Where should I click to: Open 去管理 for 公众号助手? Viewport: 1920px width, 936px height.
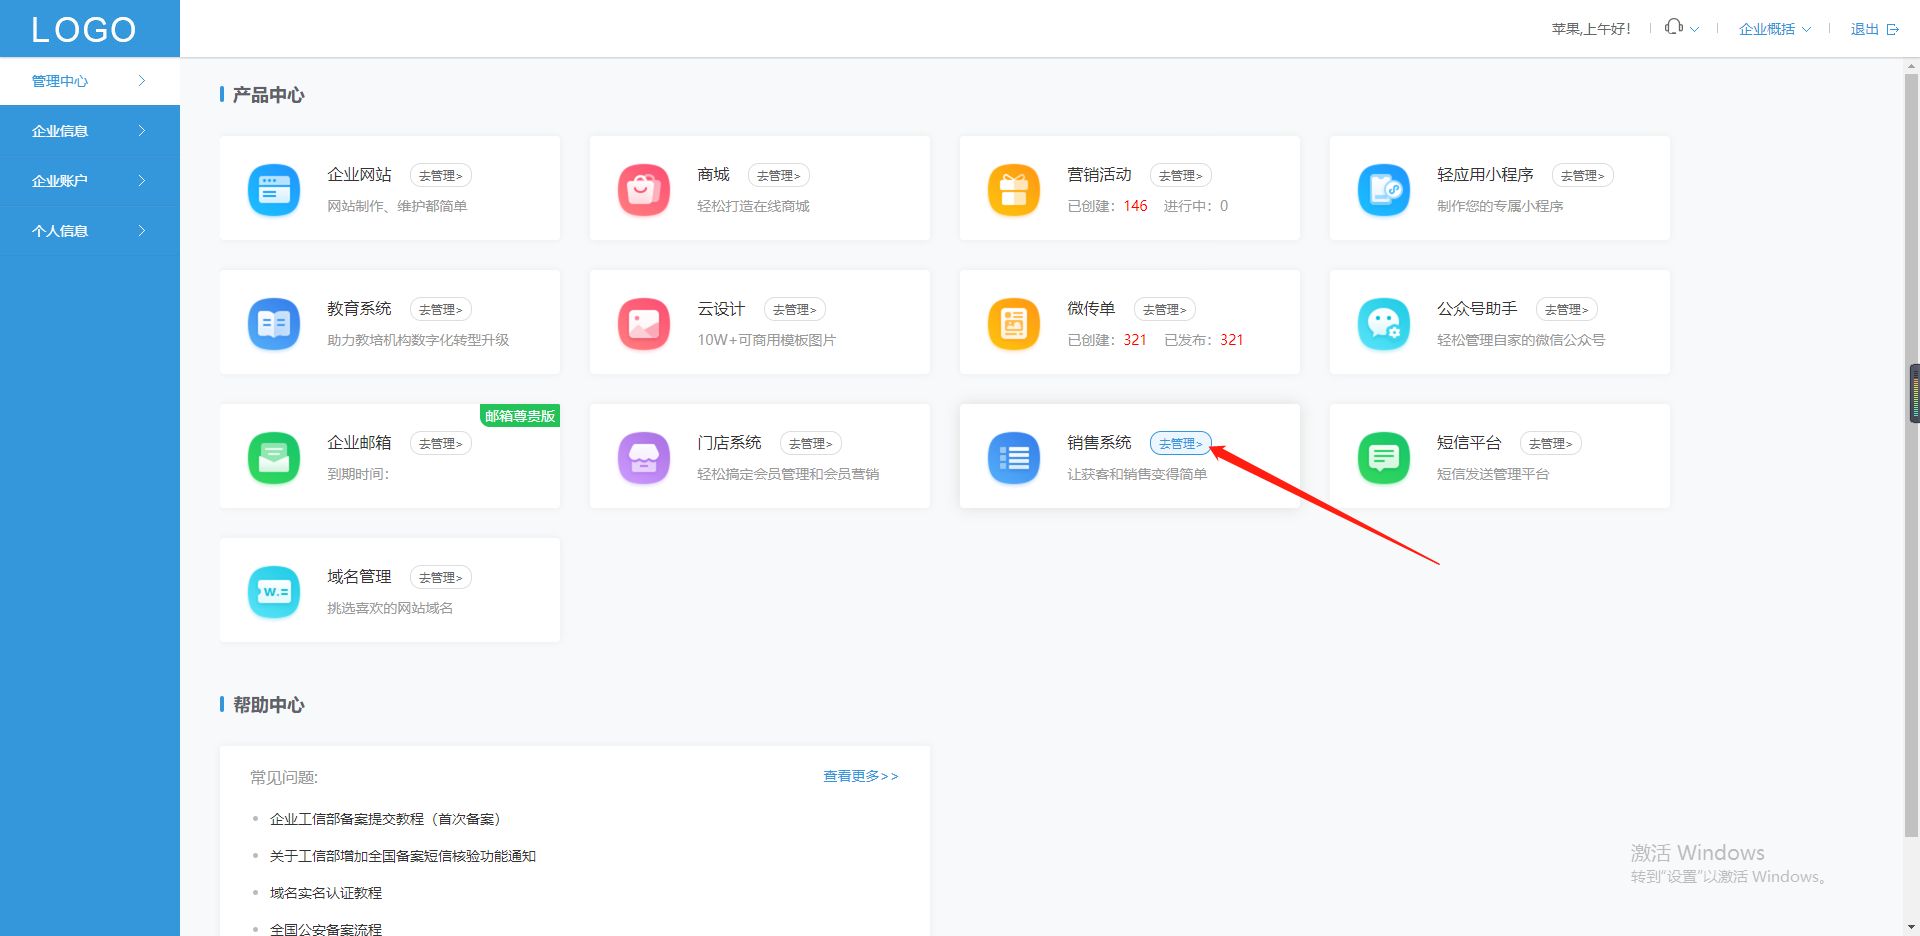click(1567, 309)
